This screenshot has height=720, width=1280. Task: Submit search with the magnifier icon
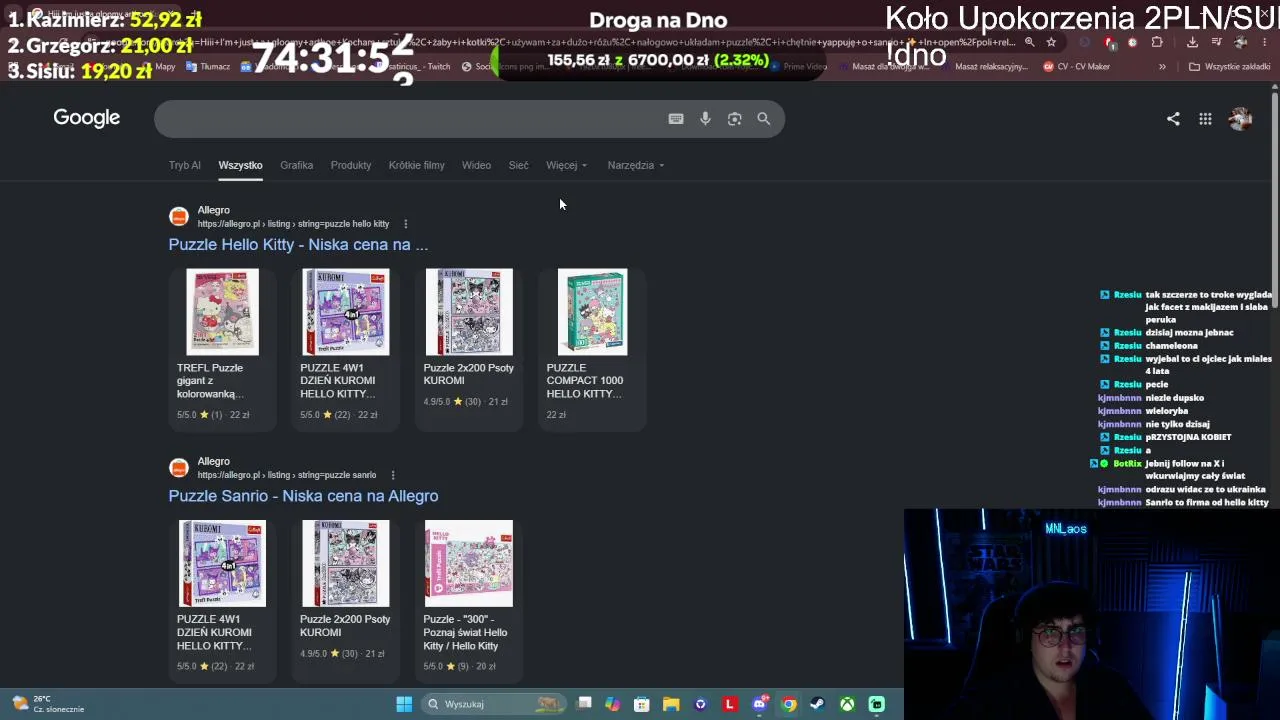click(x=764, y=119)
